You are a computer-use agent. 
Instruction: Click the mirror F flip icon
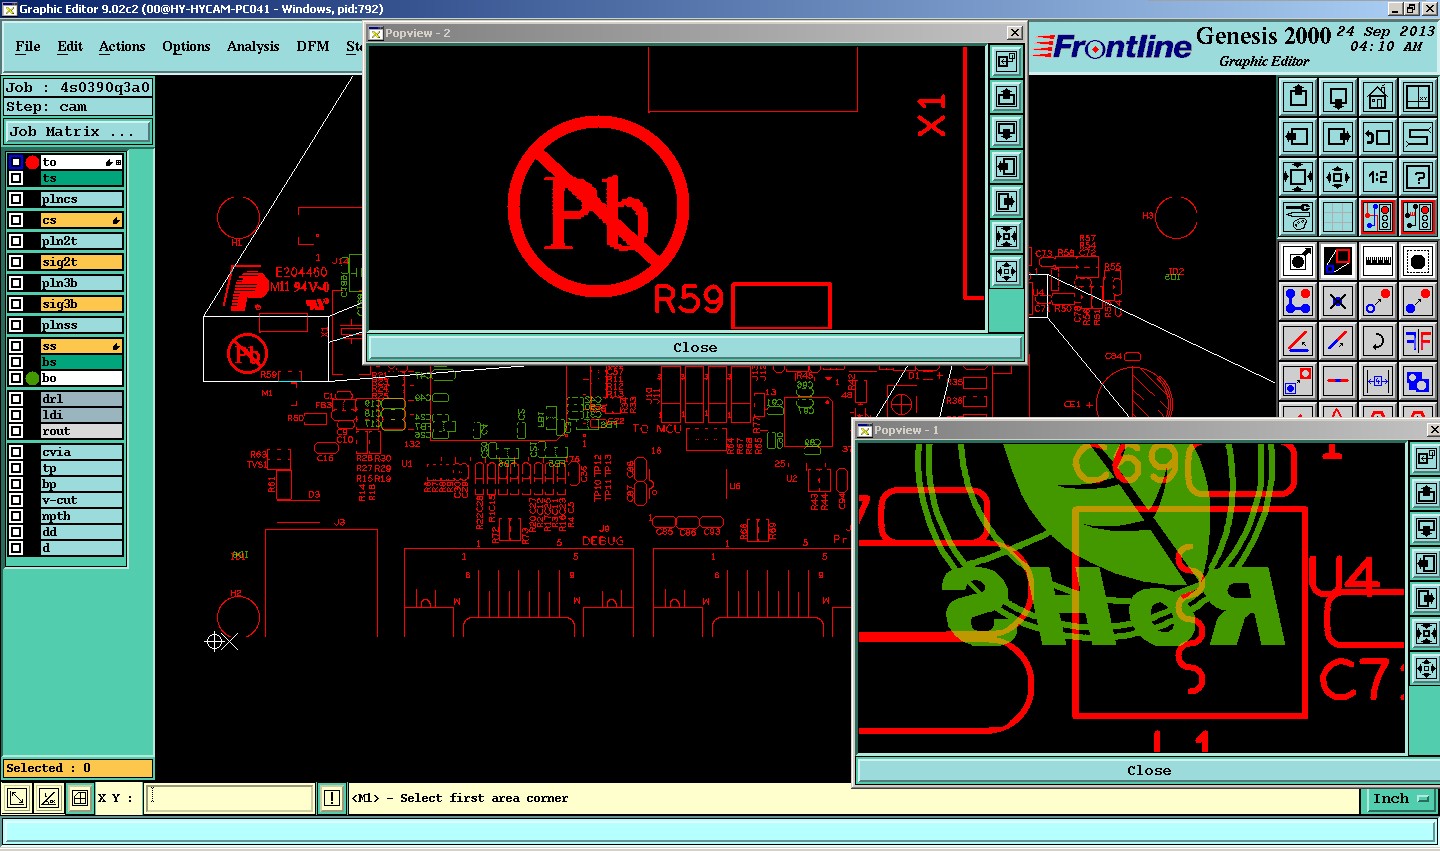(1418, 341)
